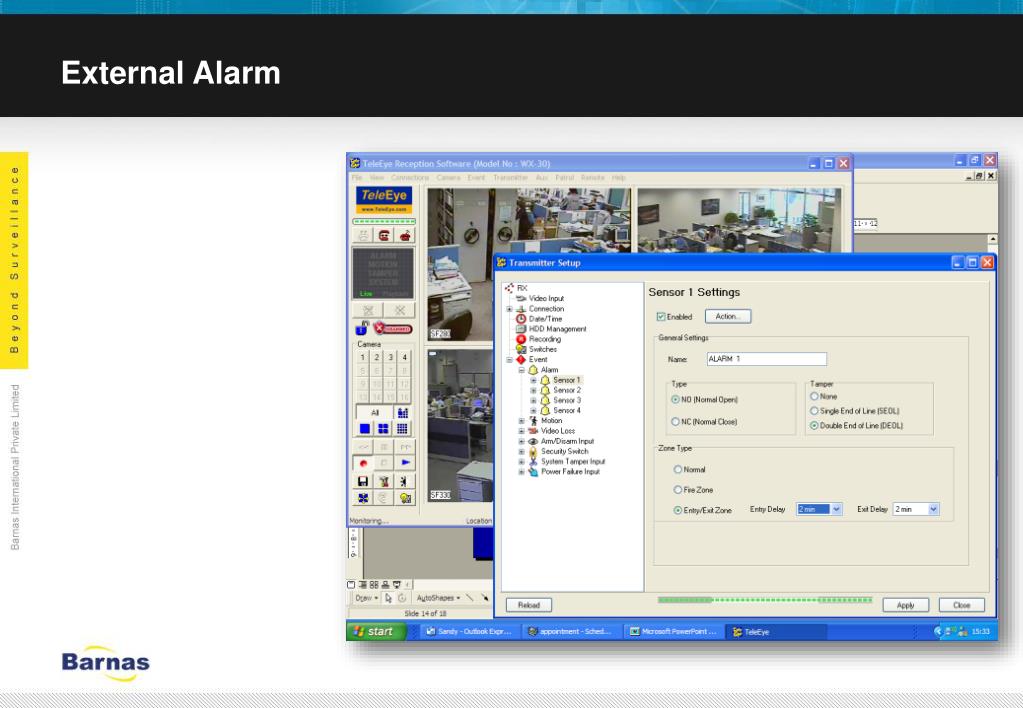The width and height of the screenshot is (1023, 708).
Task: Select Sensor 3 in the Alarm tree
Action: point(567,400)
